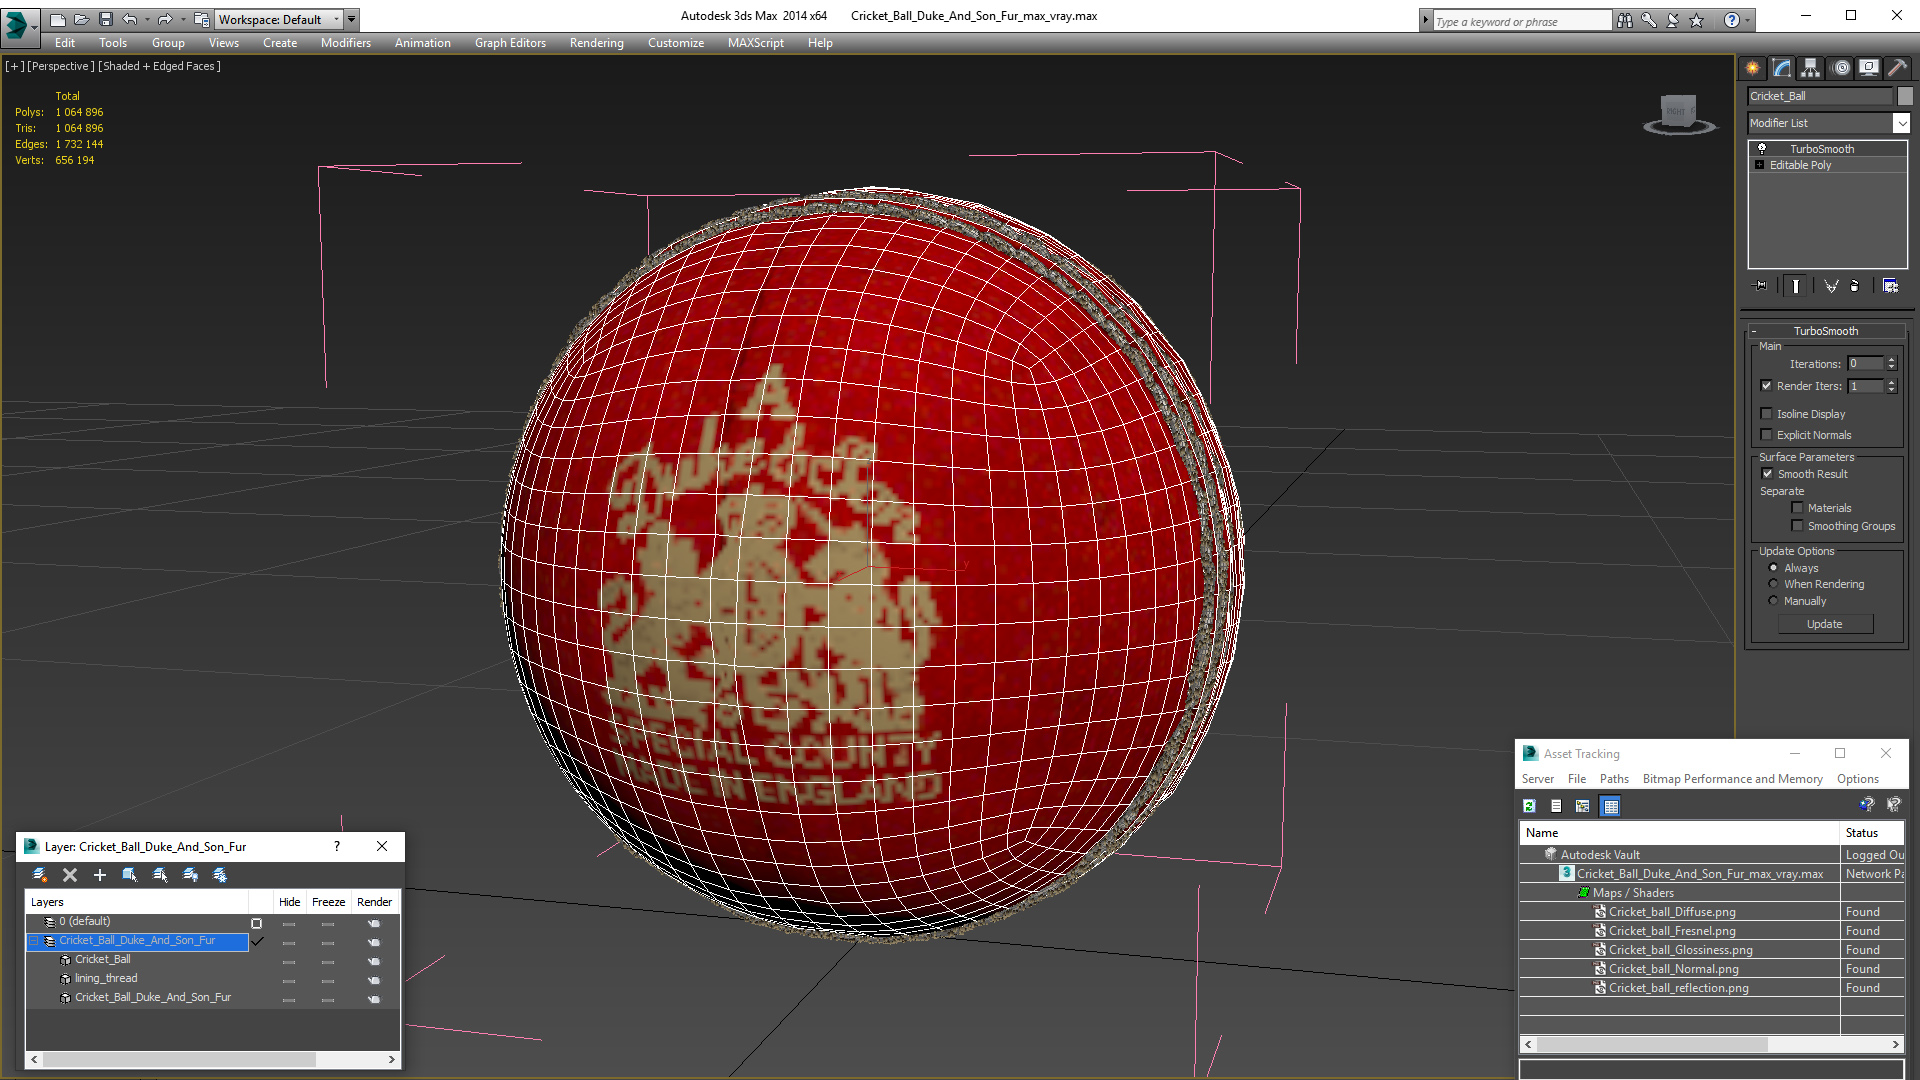
Task: Switch to the Modify command panel tab
Action: coord(1782,68)
